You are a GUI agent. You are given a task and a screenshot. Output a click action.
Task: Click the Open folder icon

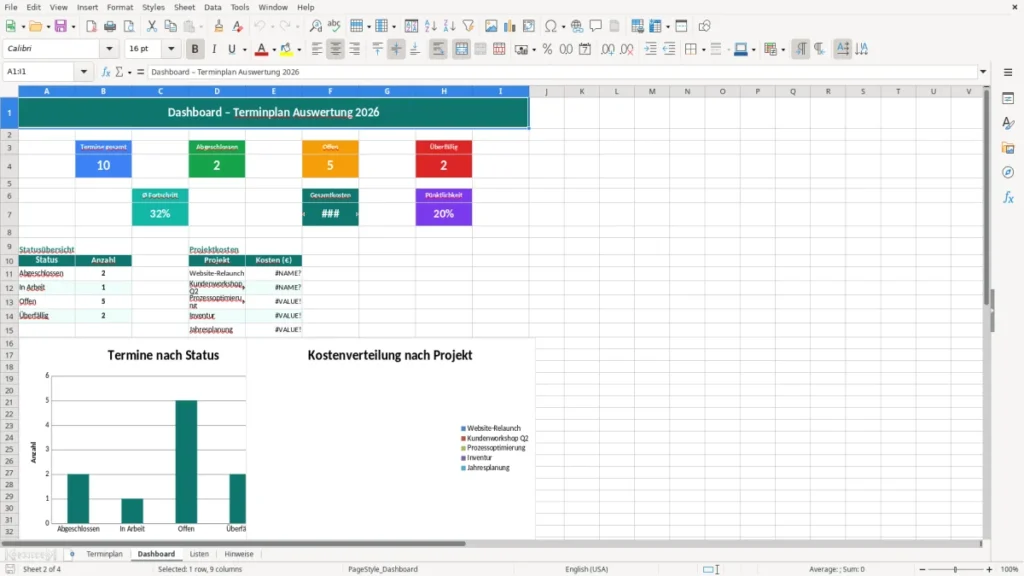tap(35, 26)
